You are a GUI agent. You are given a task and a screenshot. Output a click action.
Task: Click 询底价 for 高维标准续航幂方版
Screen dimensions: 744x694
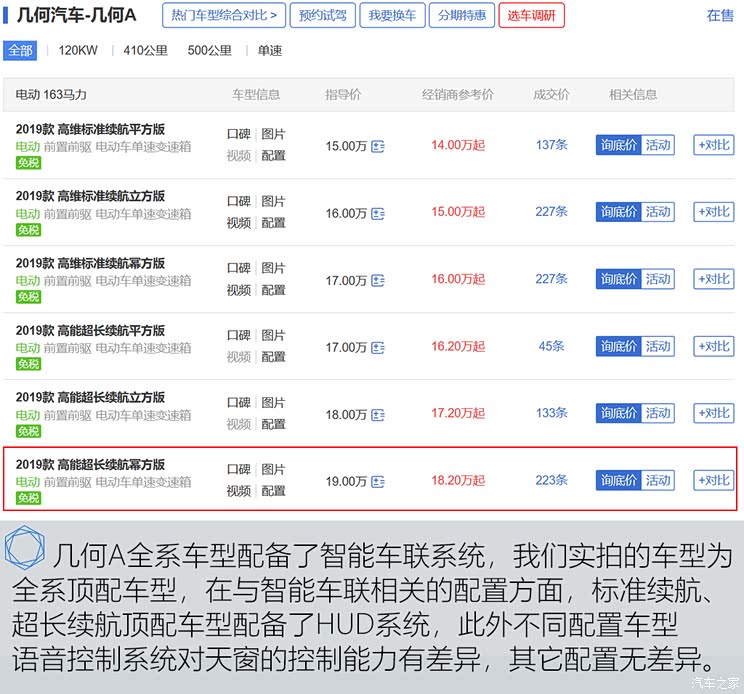tap(618, 279)
